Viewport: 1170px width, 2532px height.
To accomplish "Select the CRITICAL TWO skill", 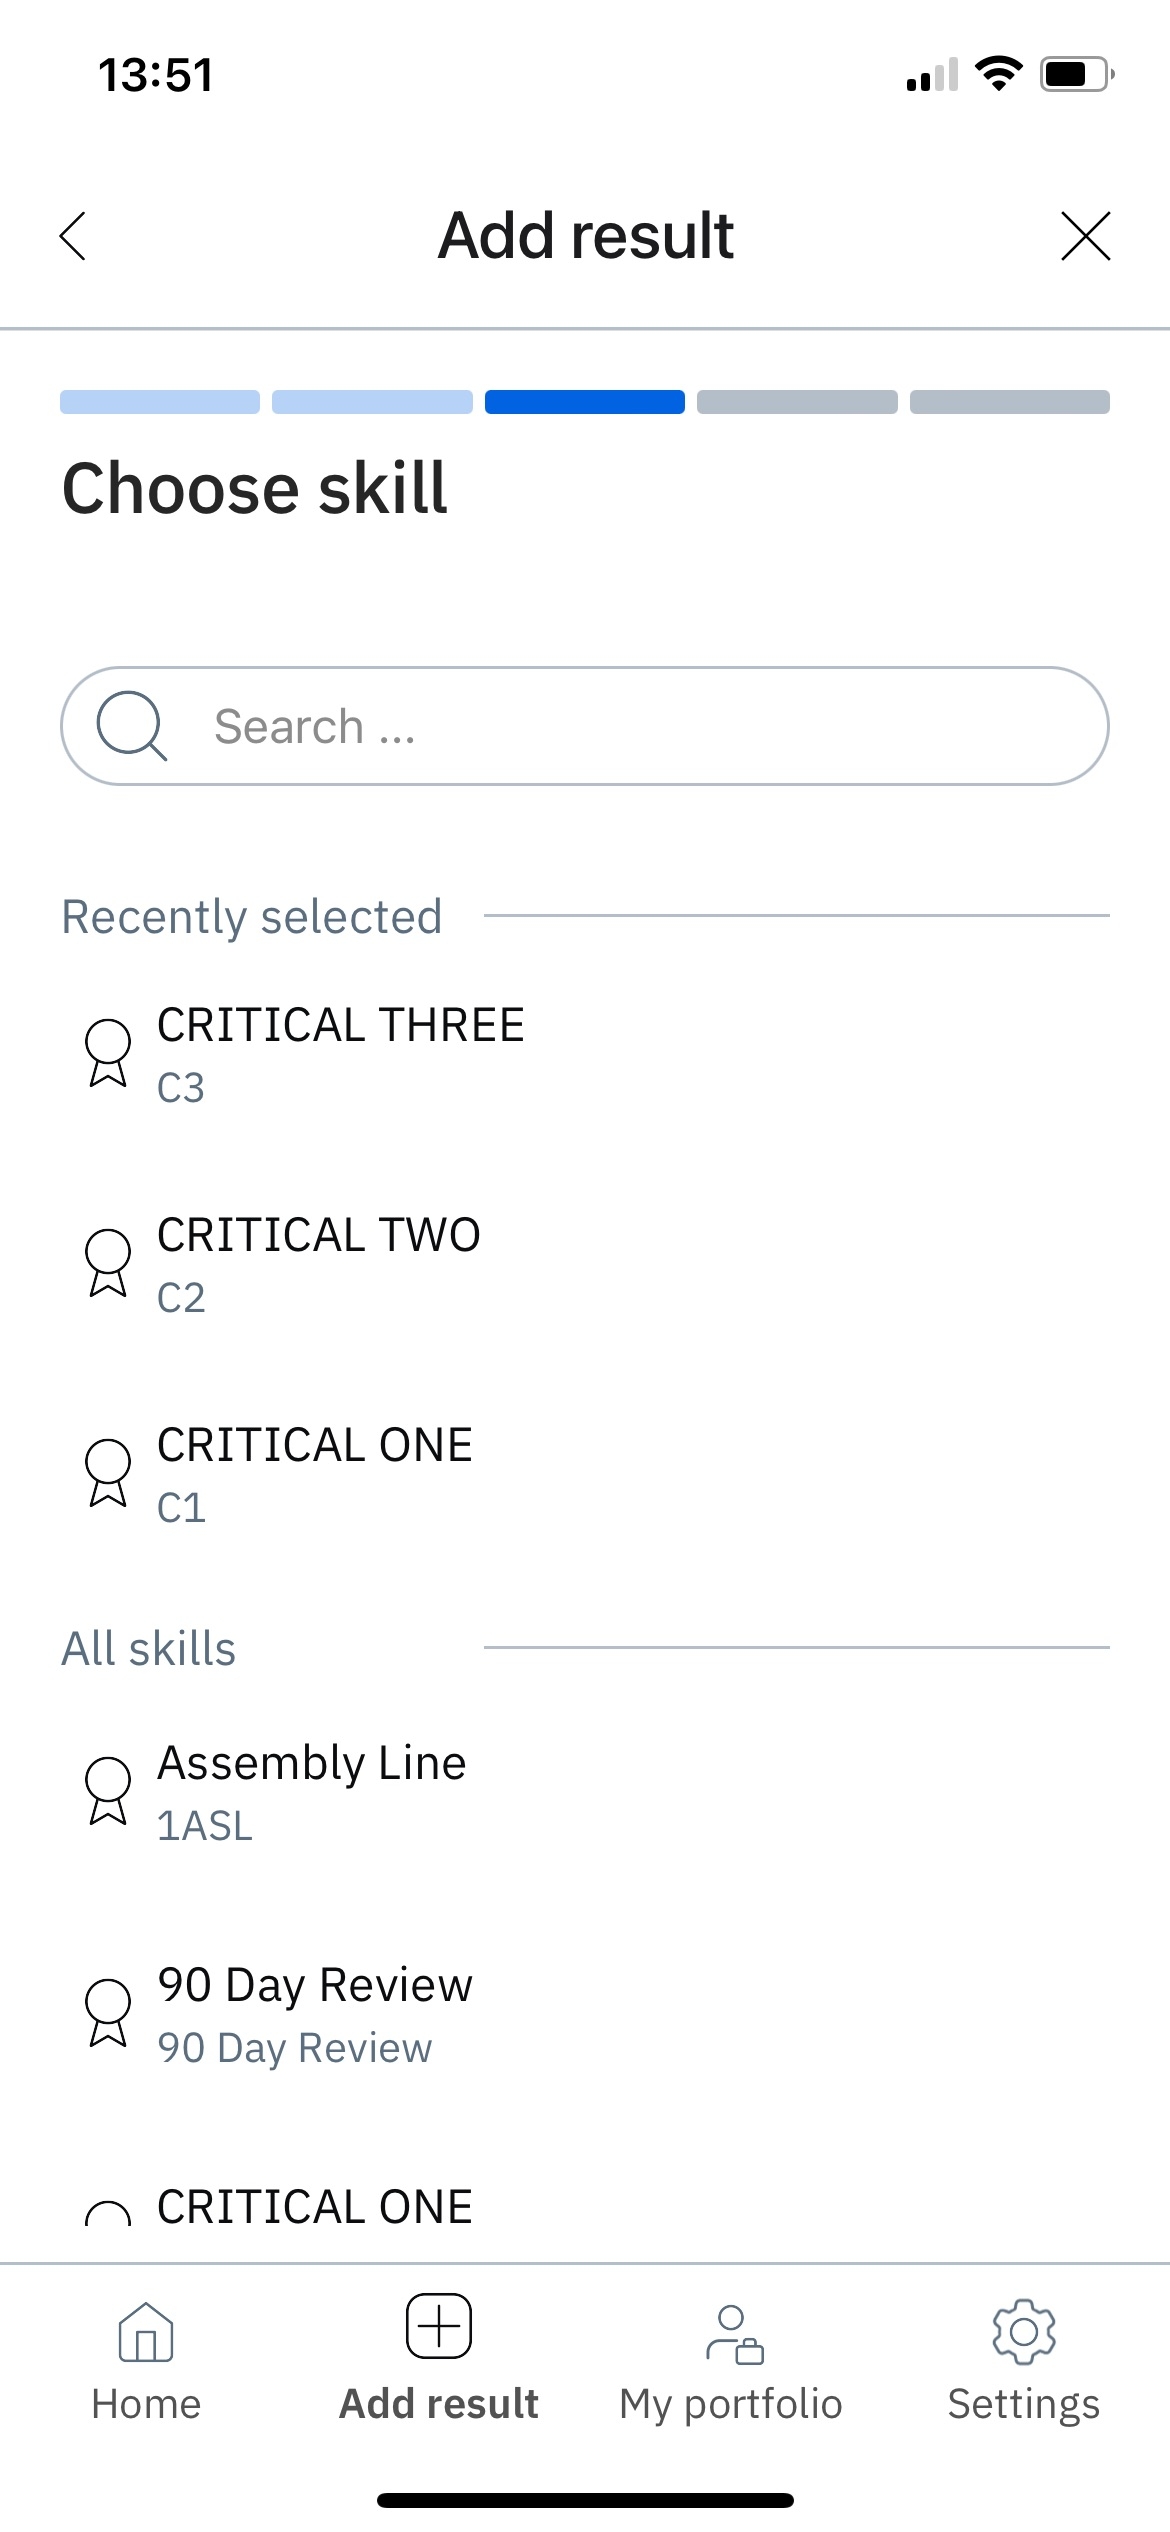I will tap(585, 1265).
